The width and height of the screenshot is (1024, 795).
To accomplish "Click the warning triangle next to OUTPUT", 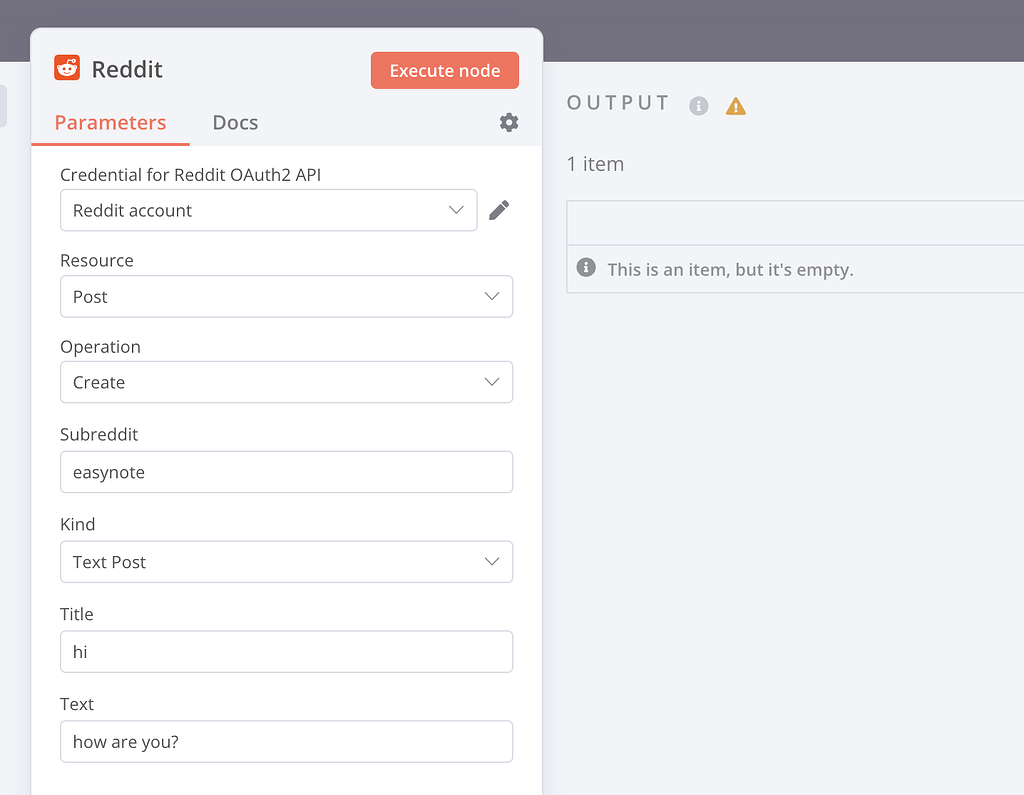I will [x=736, y=104].
